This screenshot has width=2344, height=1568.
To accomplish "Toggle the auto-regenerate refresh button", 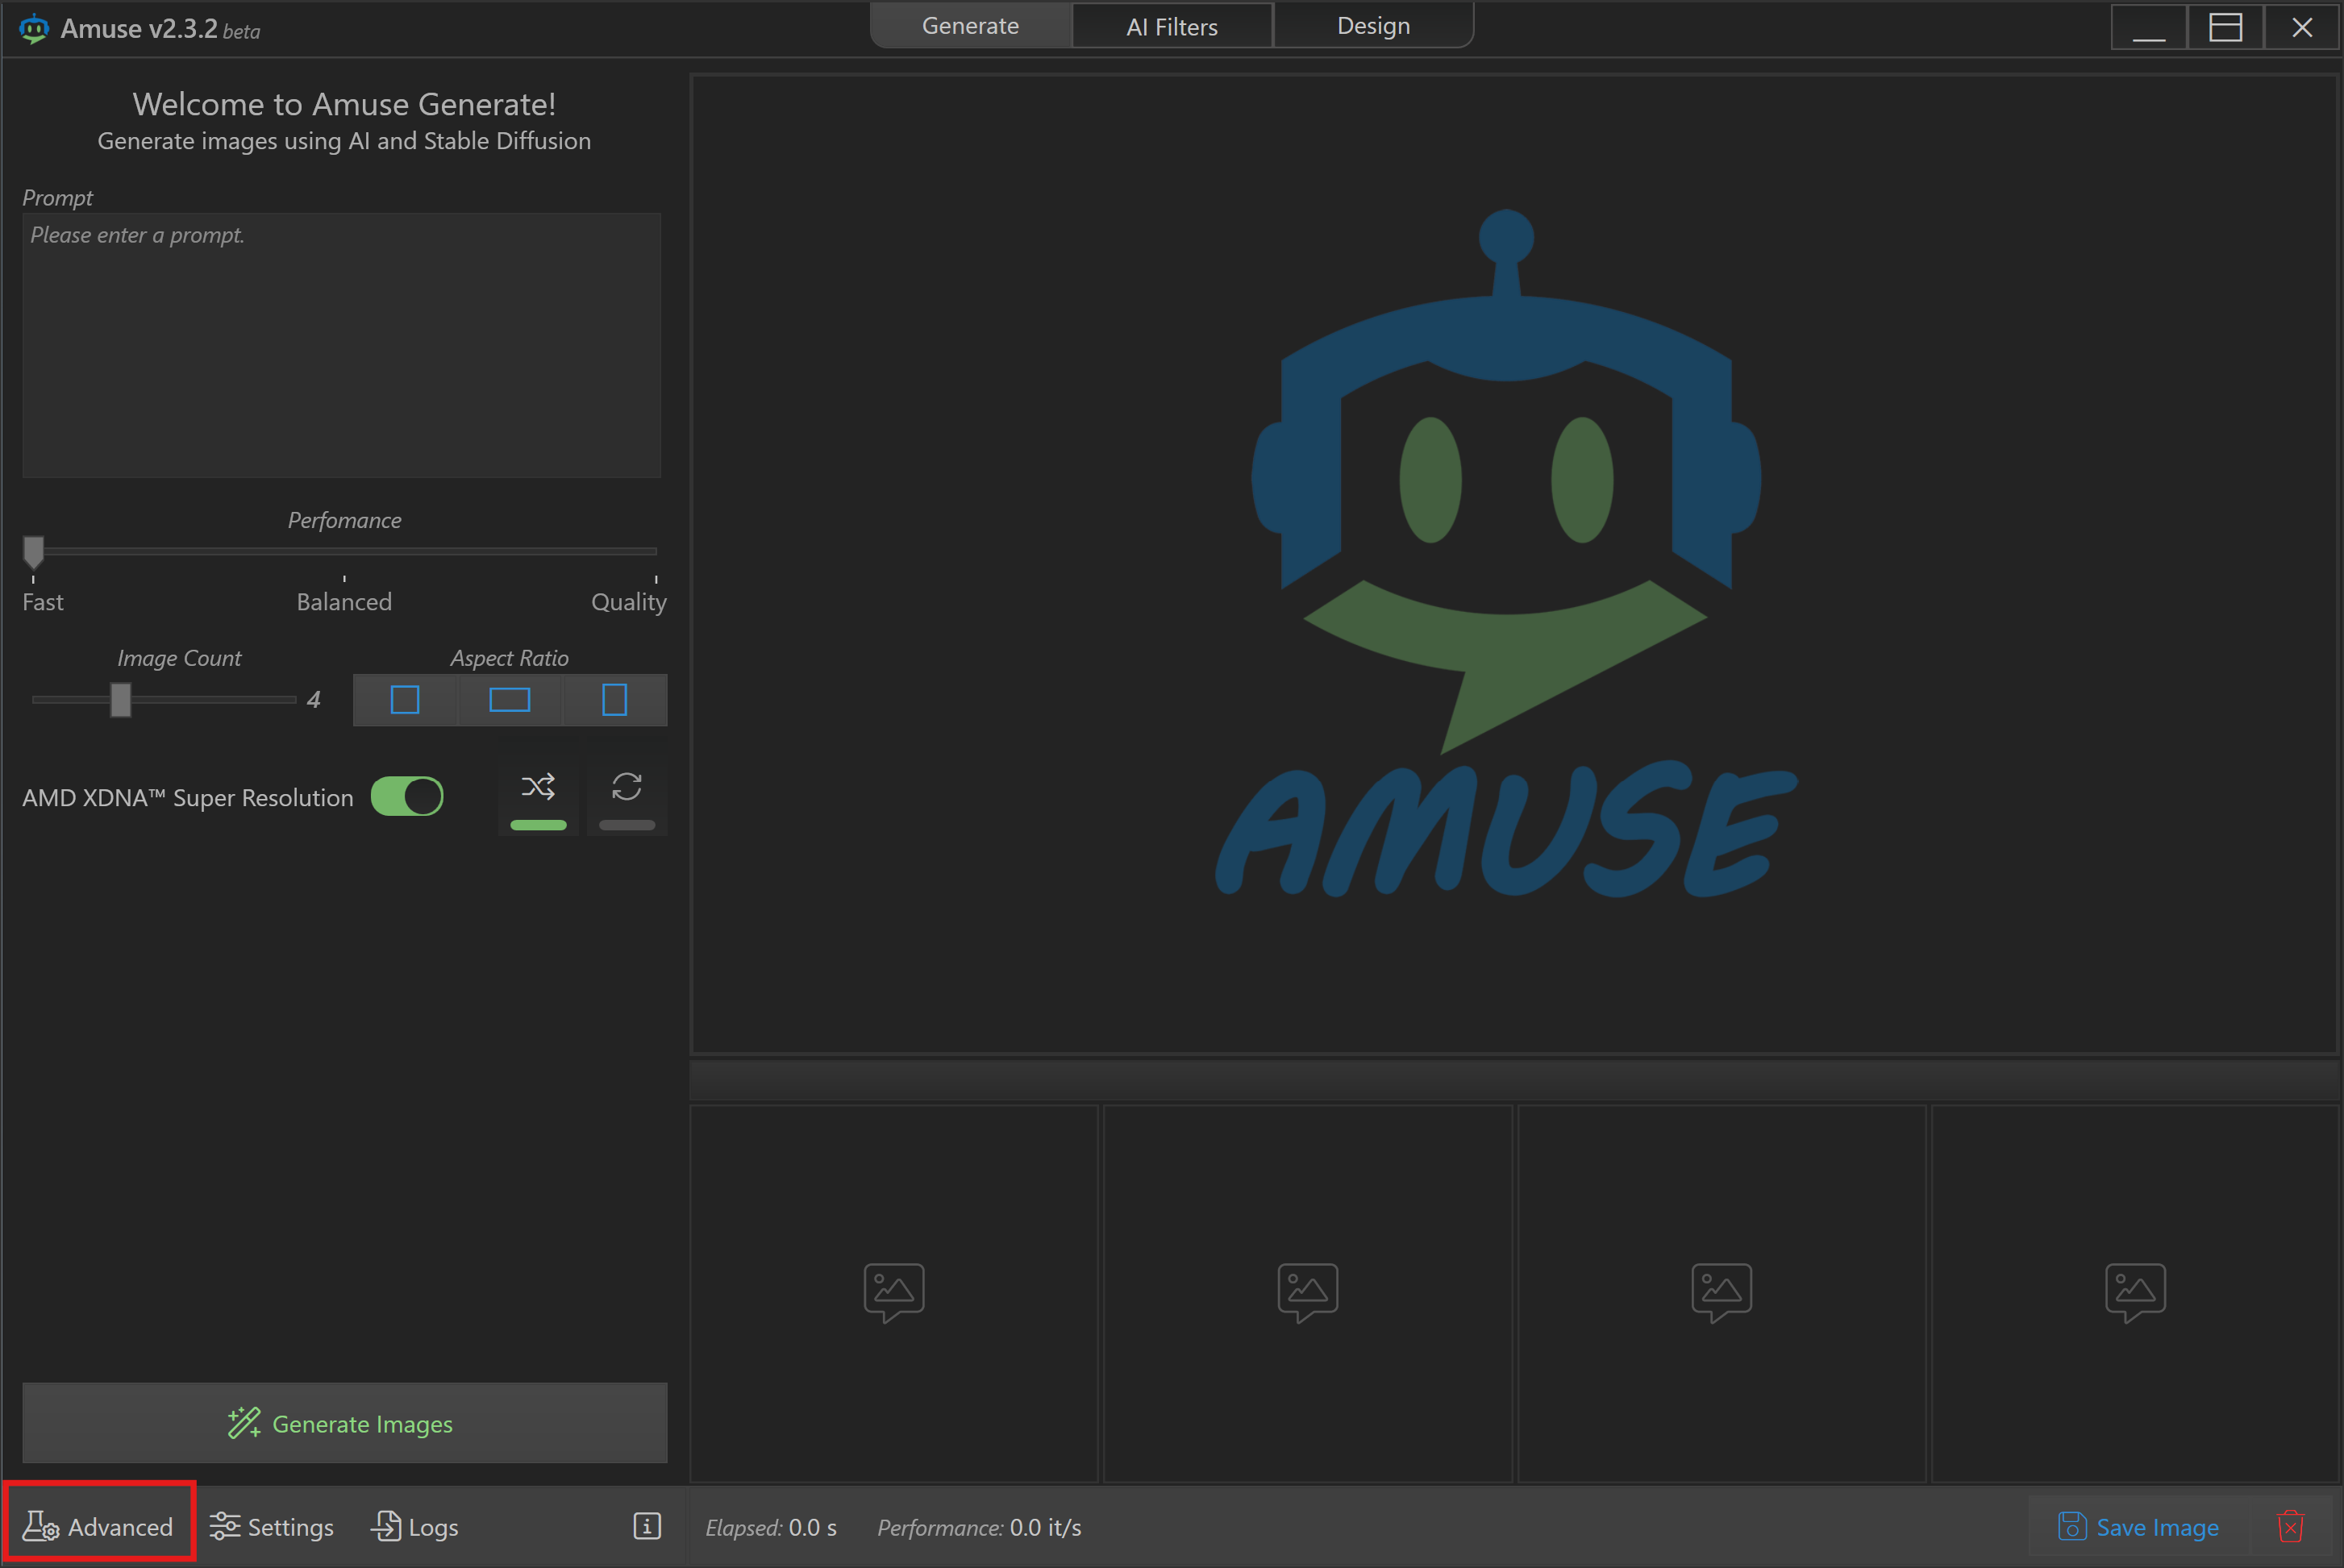I will pyautogui.click(x=627, y=797).
